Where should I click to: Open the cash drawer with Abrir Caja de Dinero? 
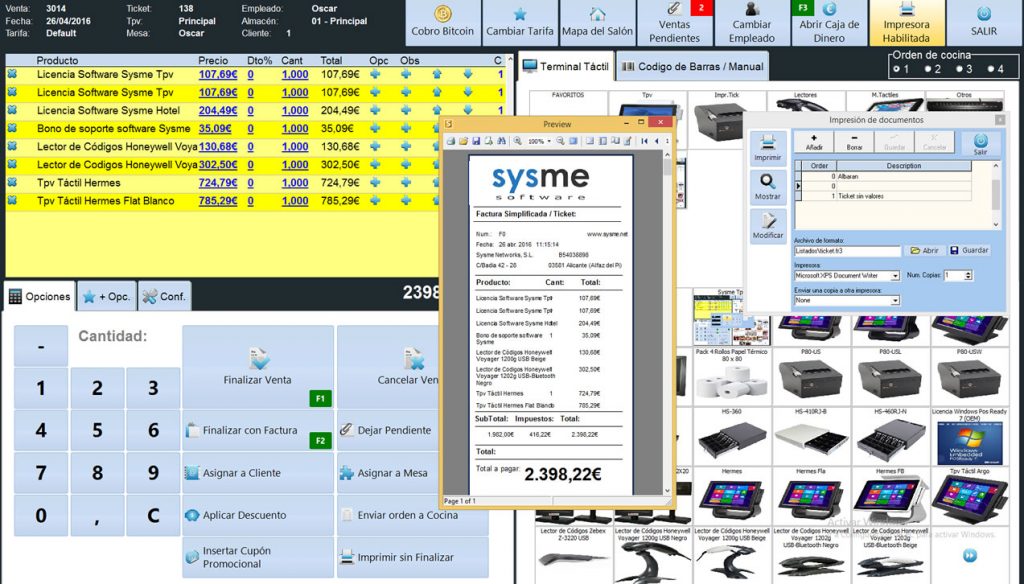coord(829,23)
